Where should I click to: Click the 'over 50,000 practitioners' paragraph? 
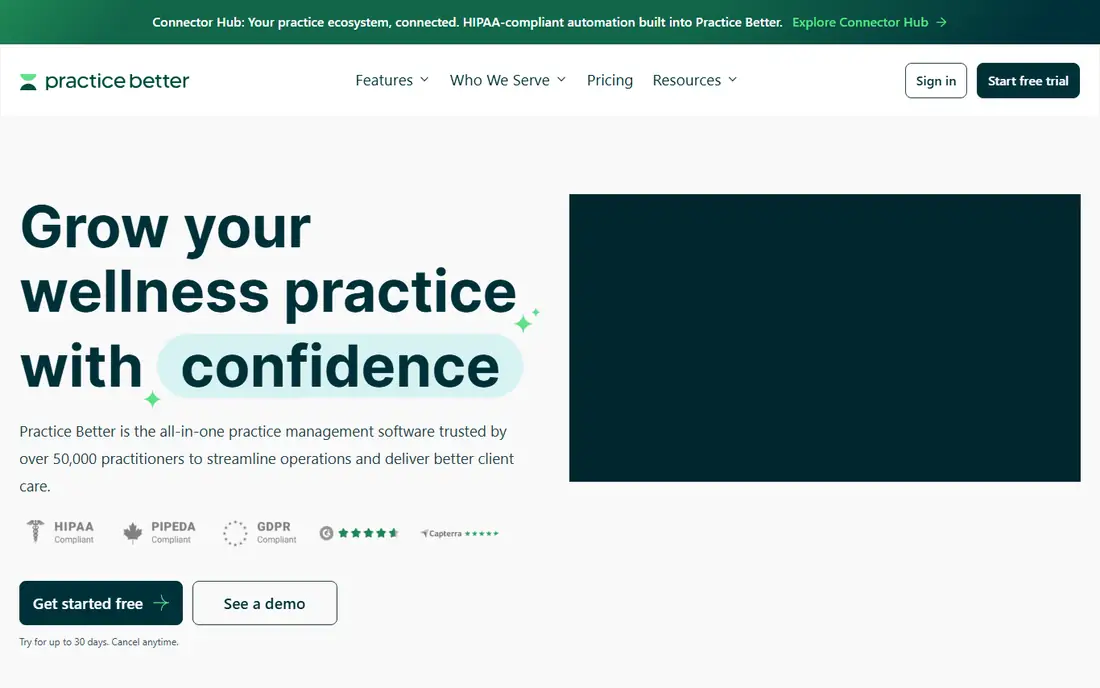pyautogui.click(x=267, y=459)
